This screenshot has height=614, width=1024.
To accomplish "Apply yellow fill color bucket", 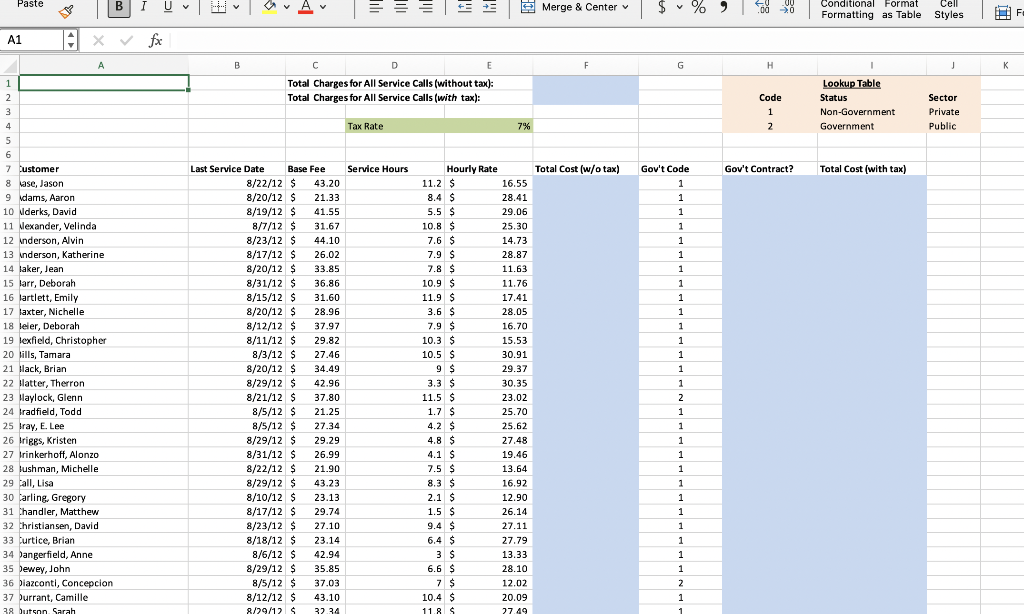I will (269, 7).
